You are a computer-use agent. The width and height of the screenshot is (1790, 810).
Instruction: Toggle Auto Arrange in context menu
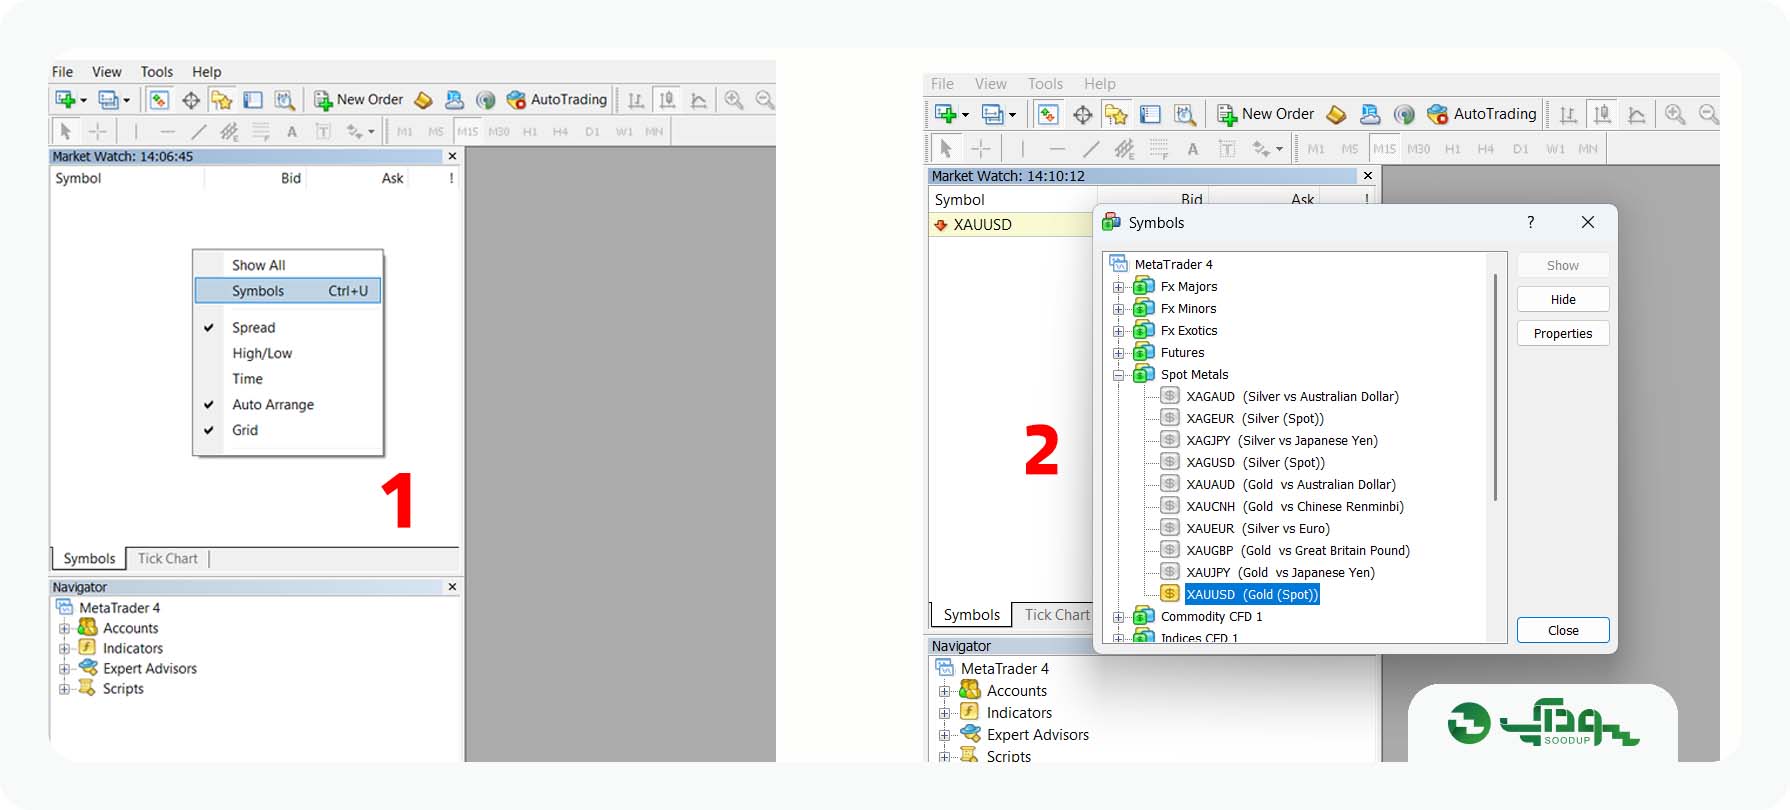tap(288, 405)
